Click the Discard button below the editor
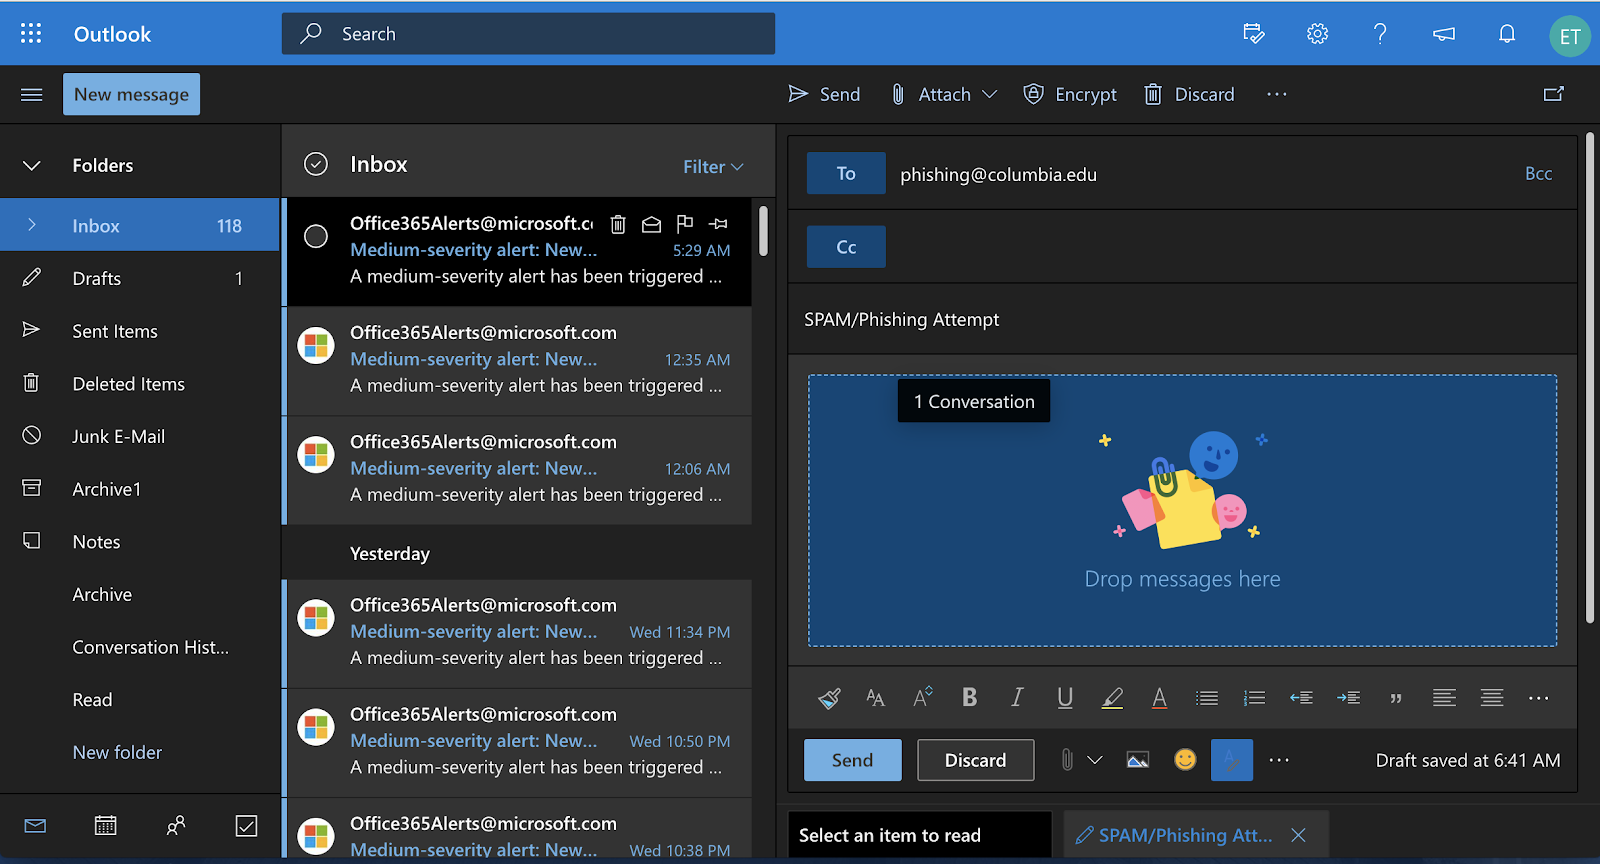 (976, 760)
